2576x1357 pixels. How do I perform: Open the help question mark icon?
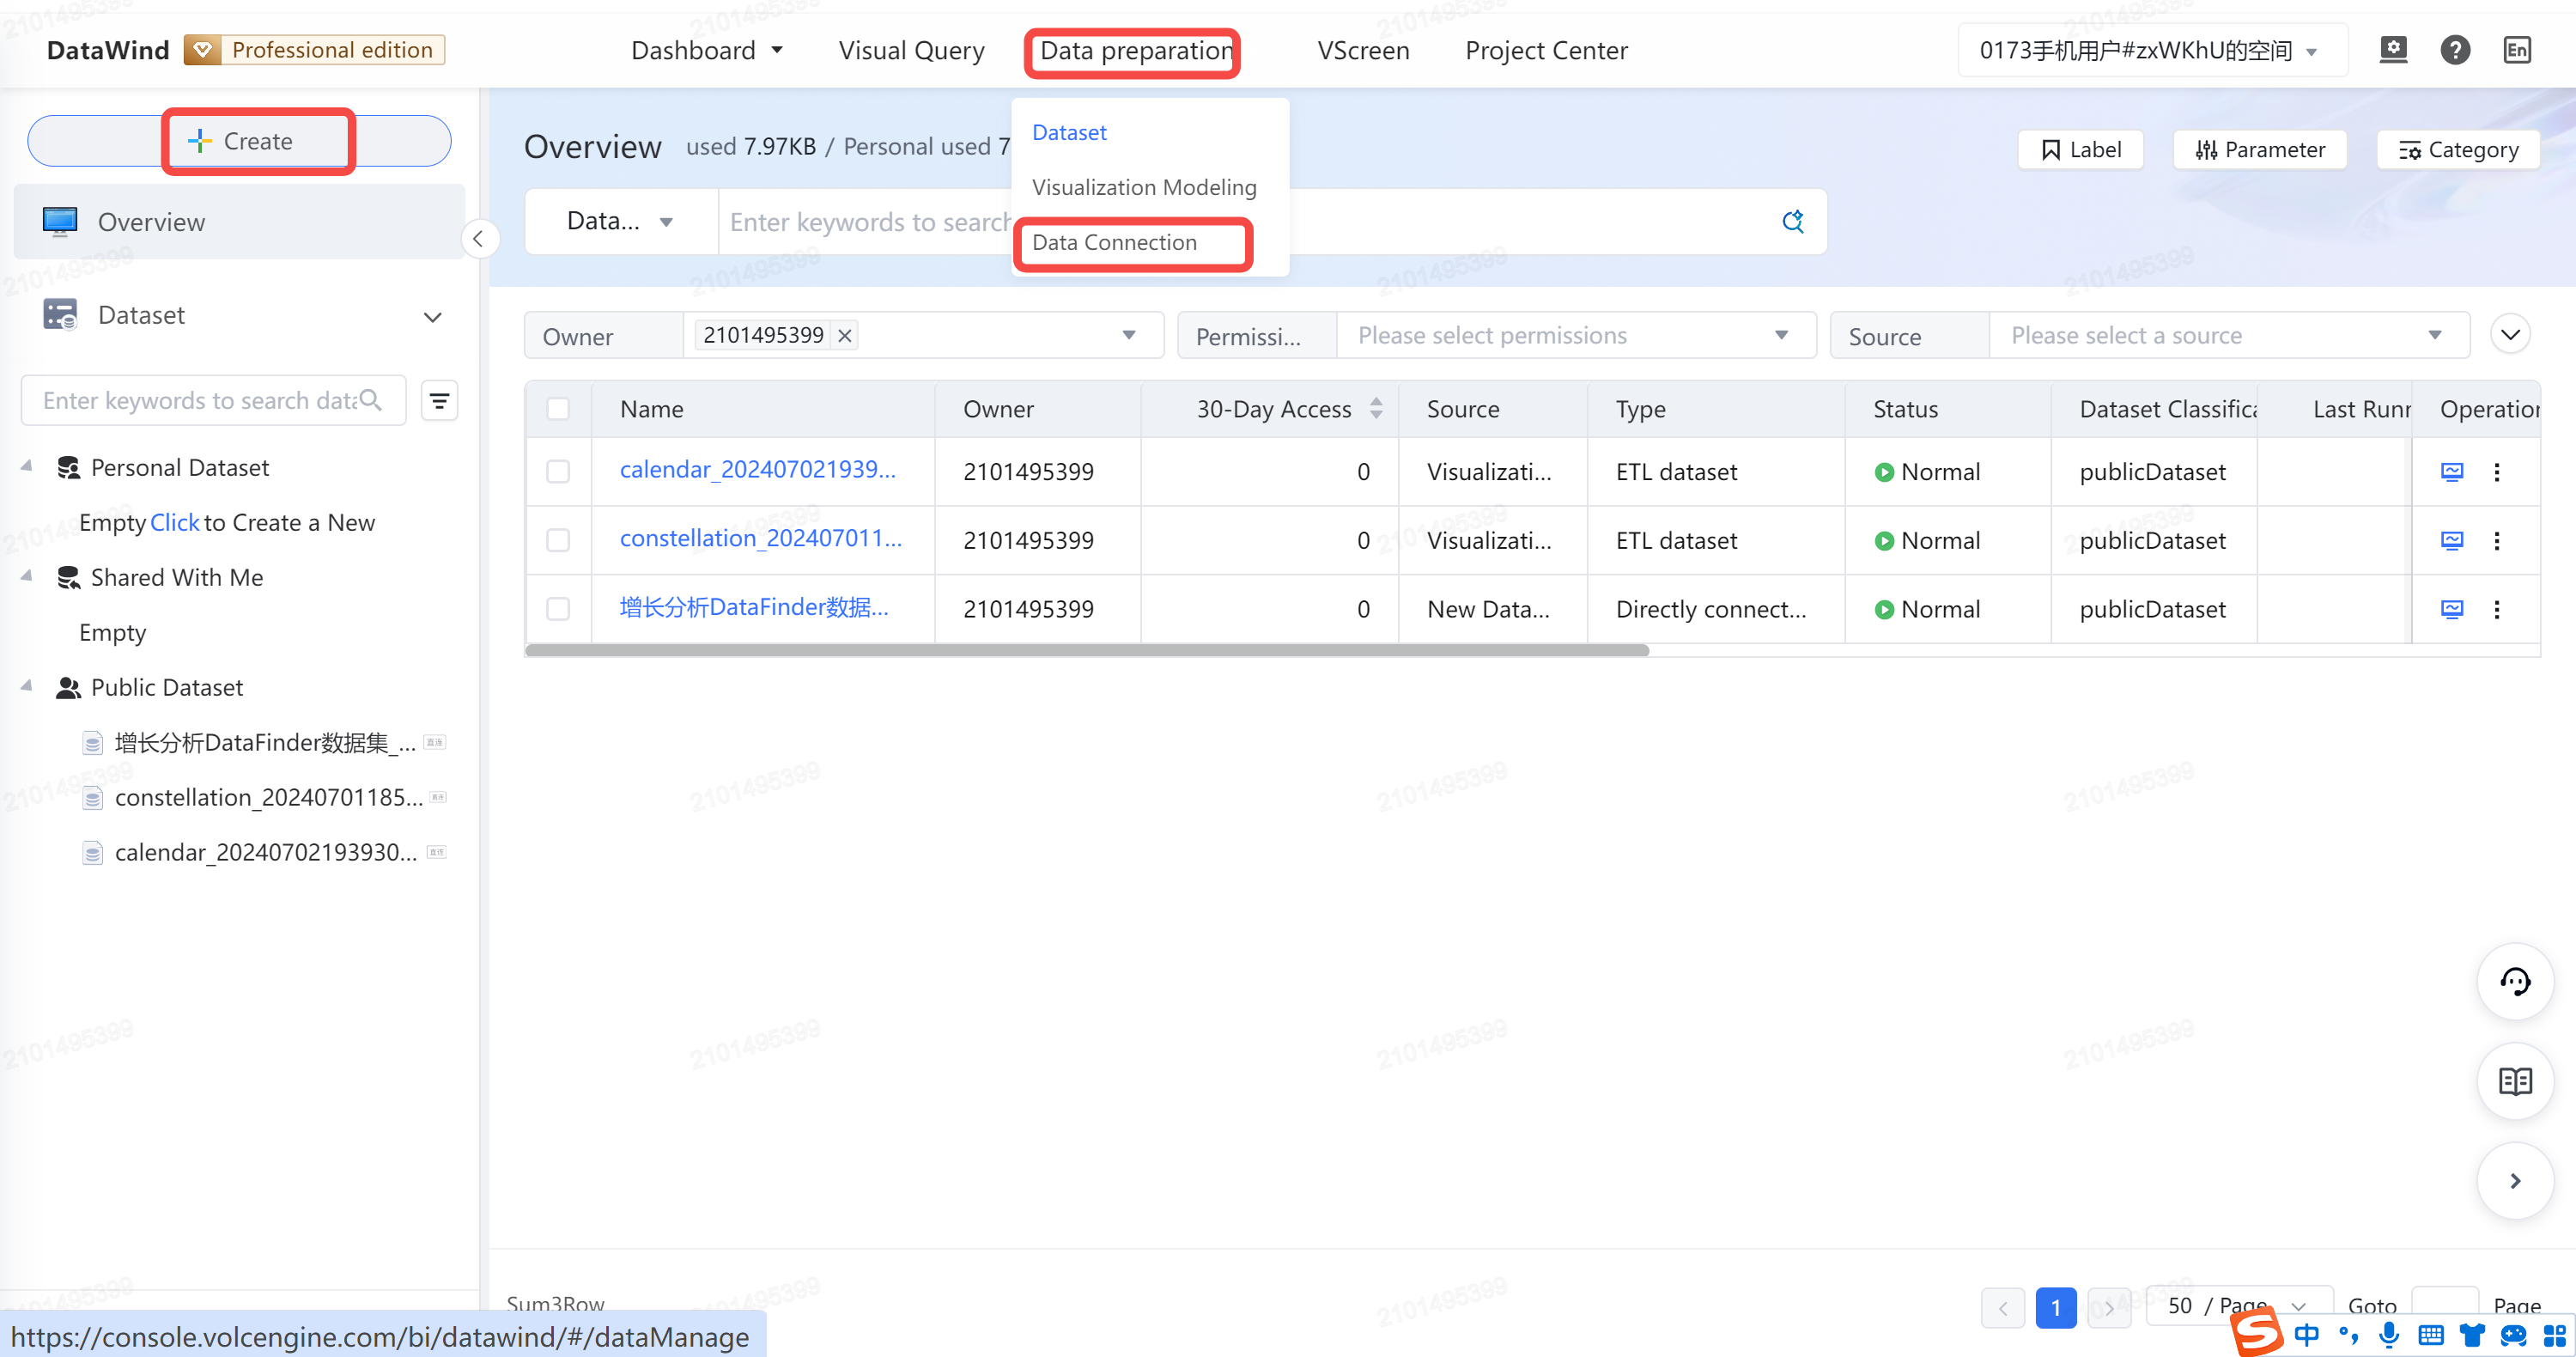coord(2455,49)
